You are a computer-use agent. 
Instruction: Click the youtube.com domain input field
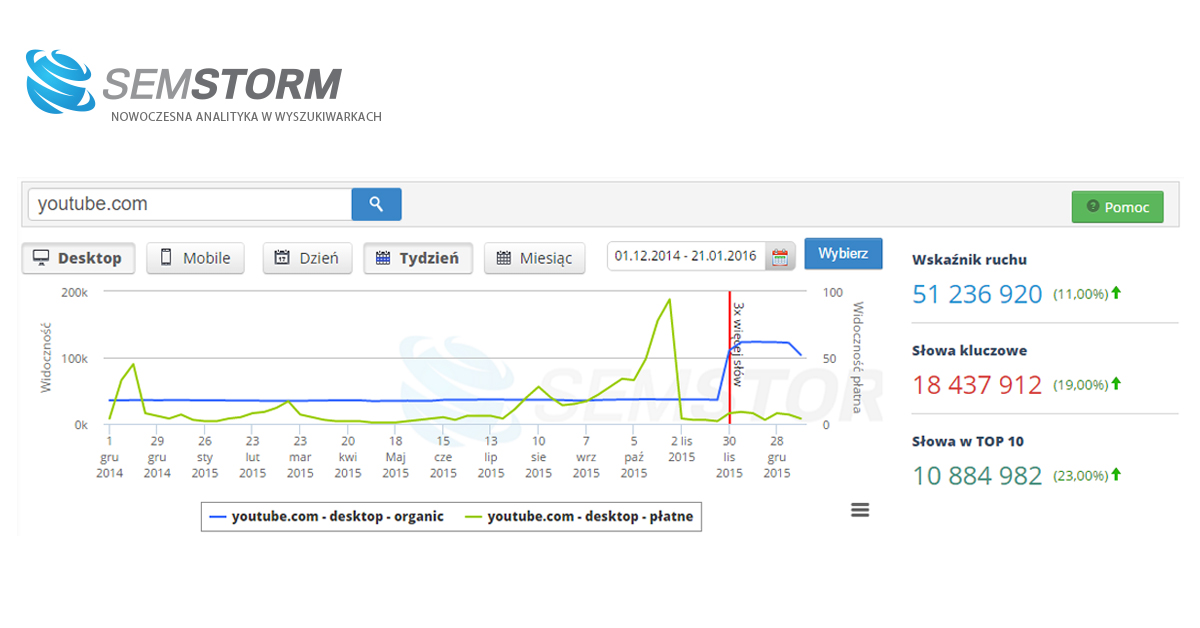(x=190, y=204)
